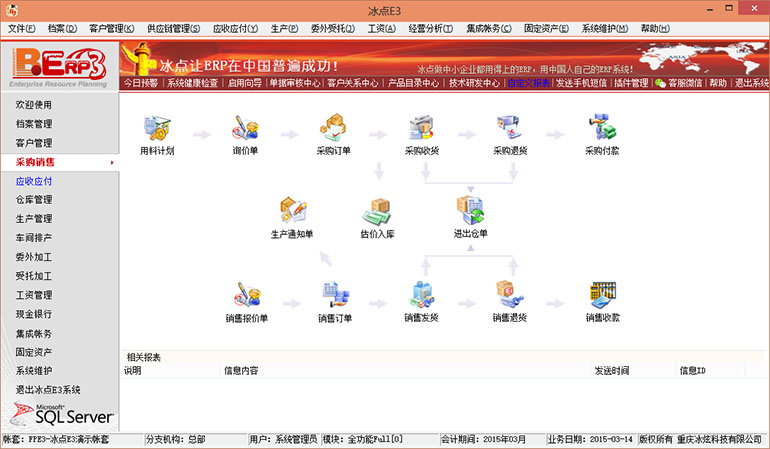Viewport: 770px width, 449px height.
Task: Open the 生产通知单 icon
Action: [293, 210]
